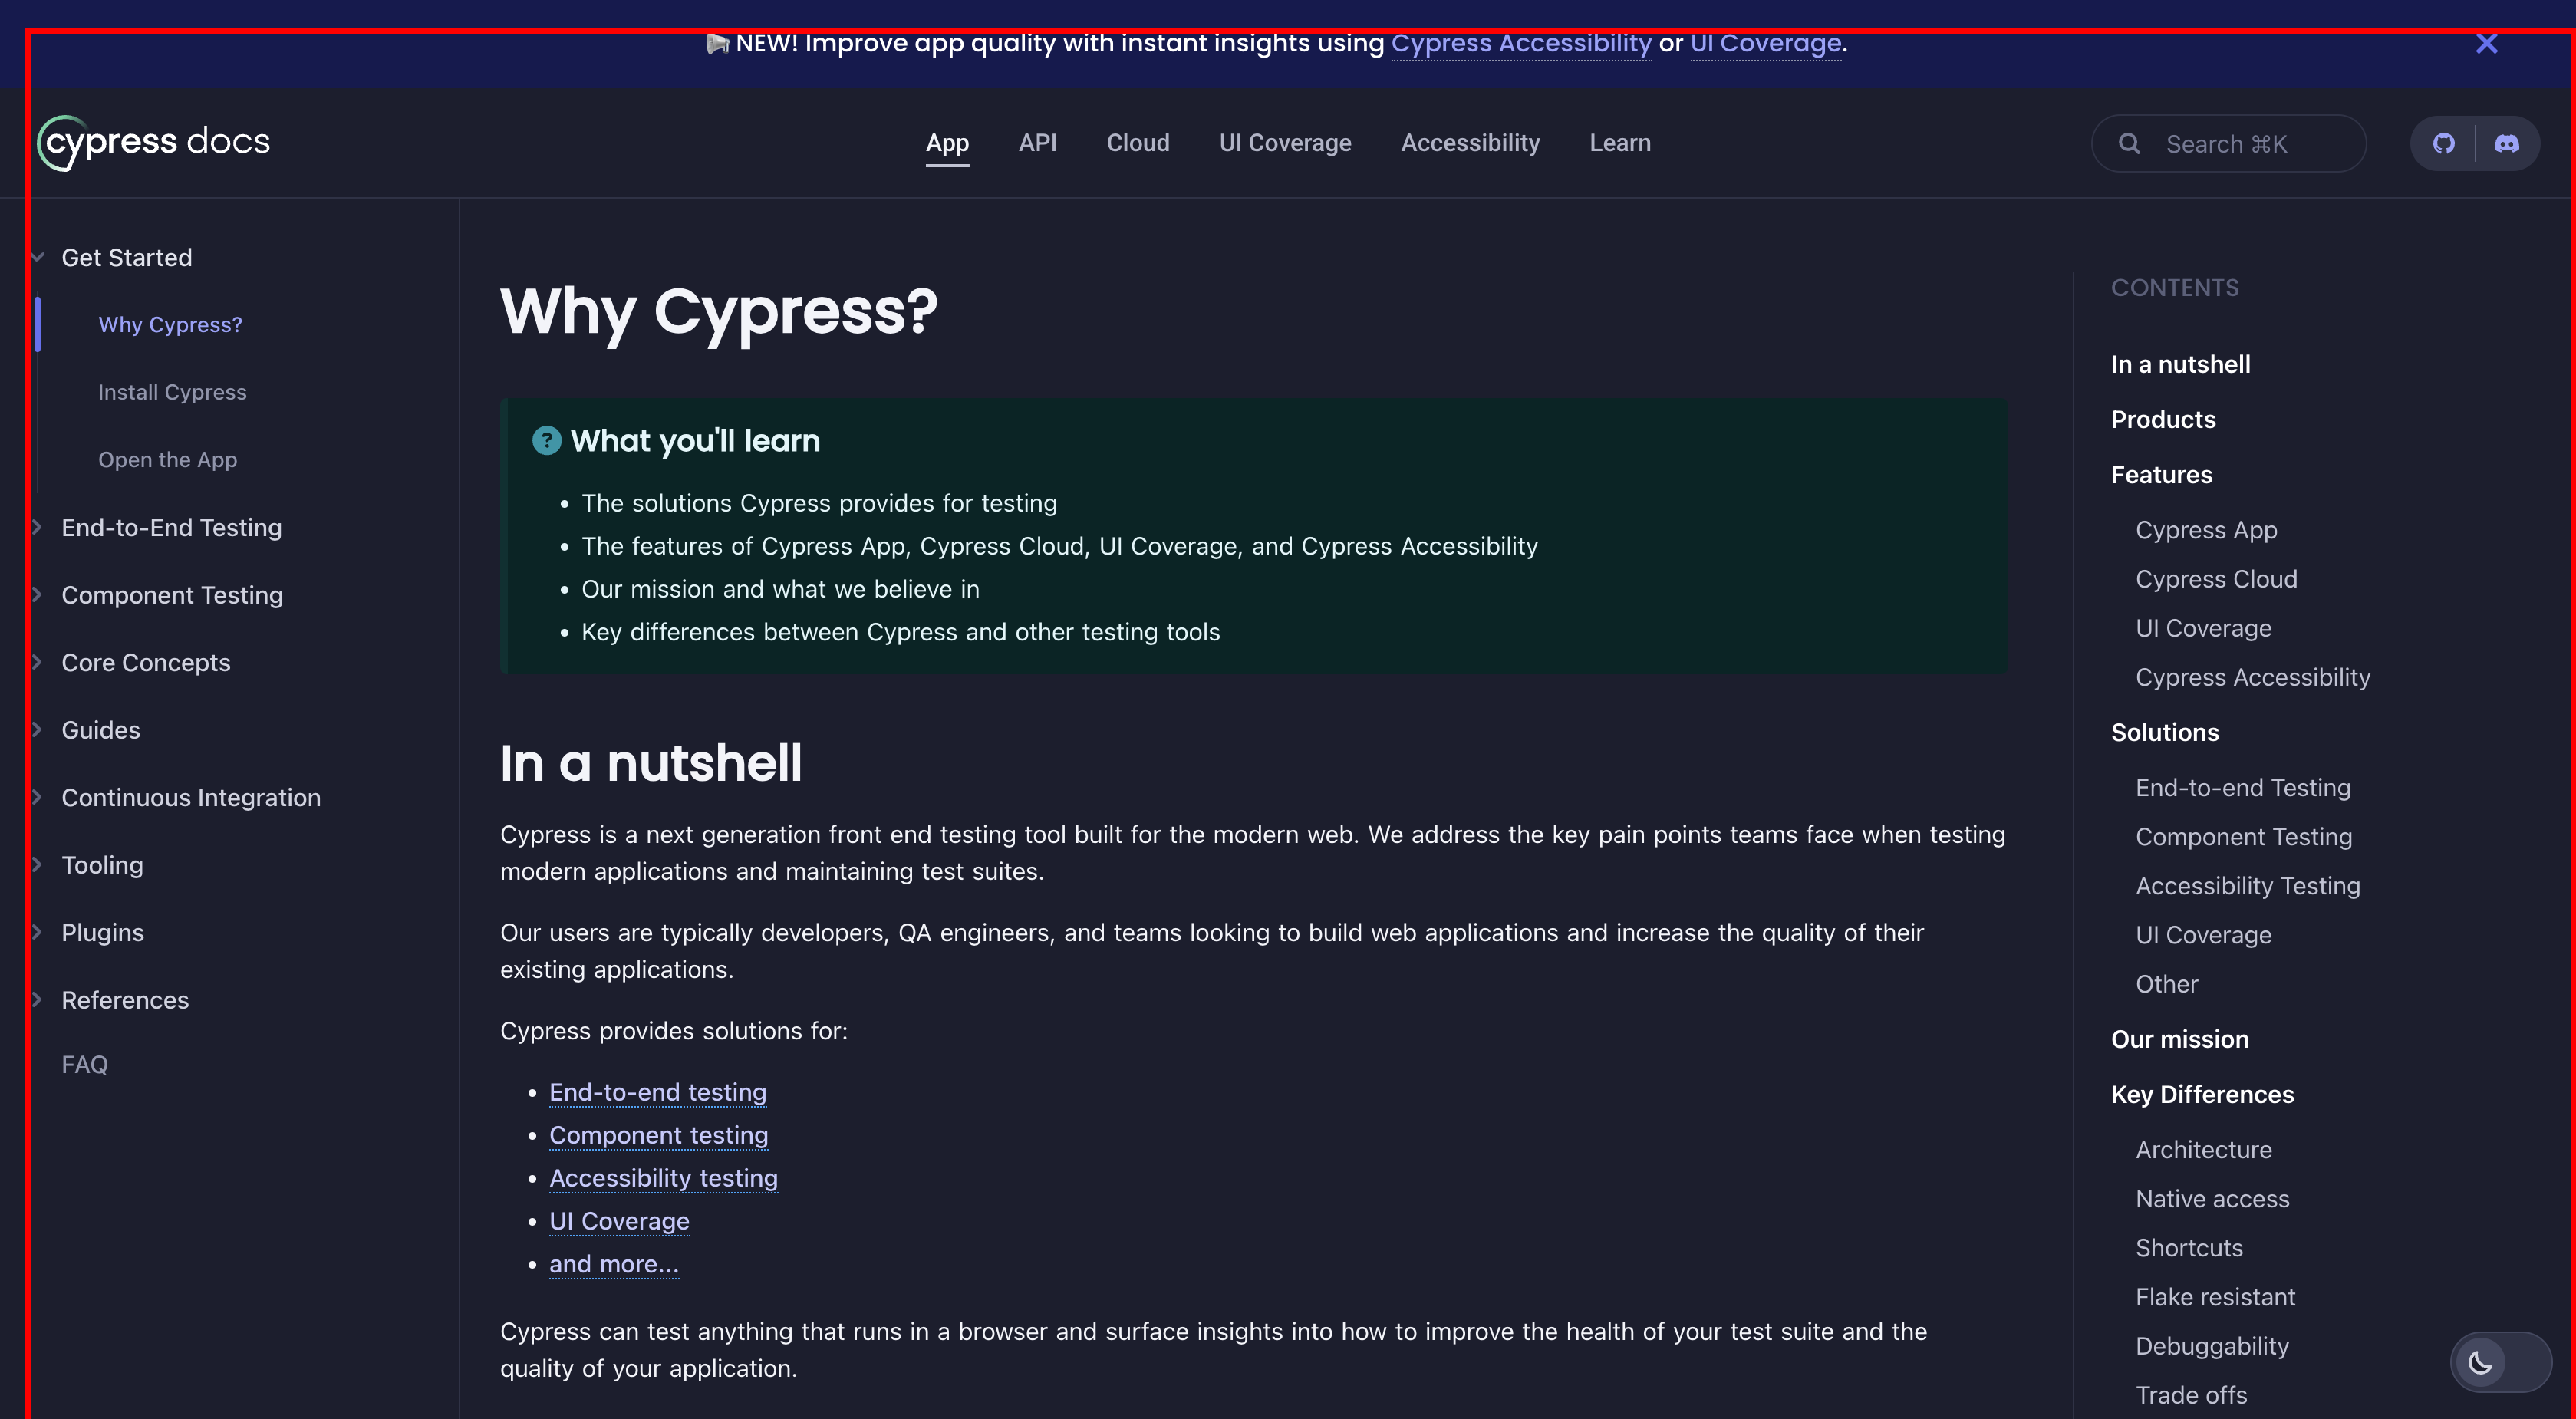
Task: Click the Cypress docs logo
Action: click(x=154, y=143)
